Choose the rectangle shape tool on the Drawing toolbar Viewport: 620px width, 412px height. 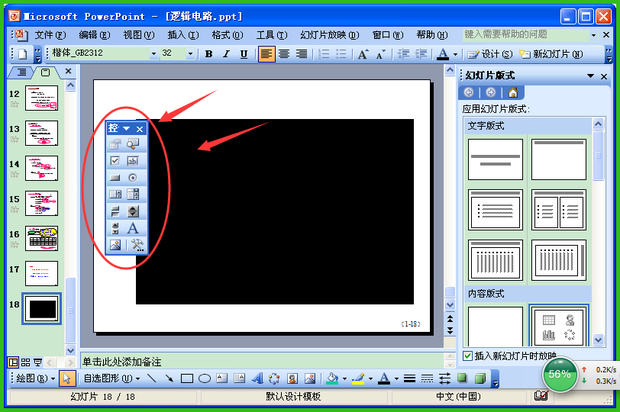(x=186, y=379)
